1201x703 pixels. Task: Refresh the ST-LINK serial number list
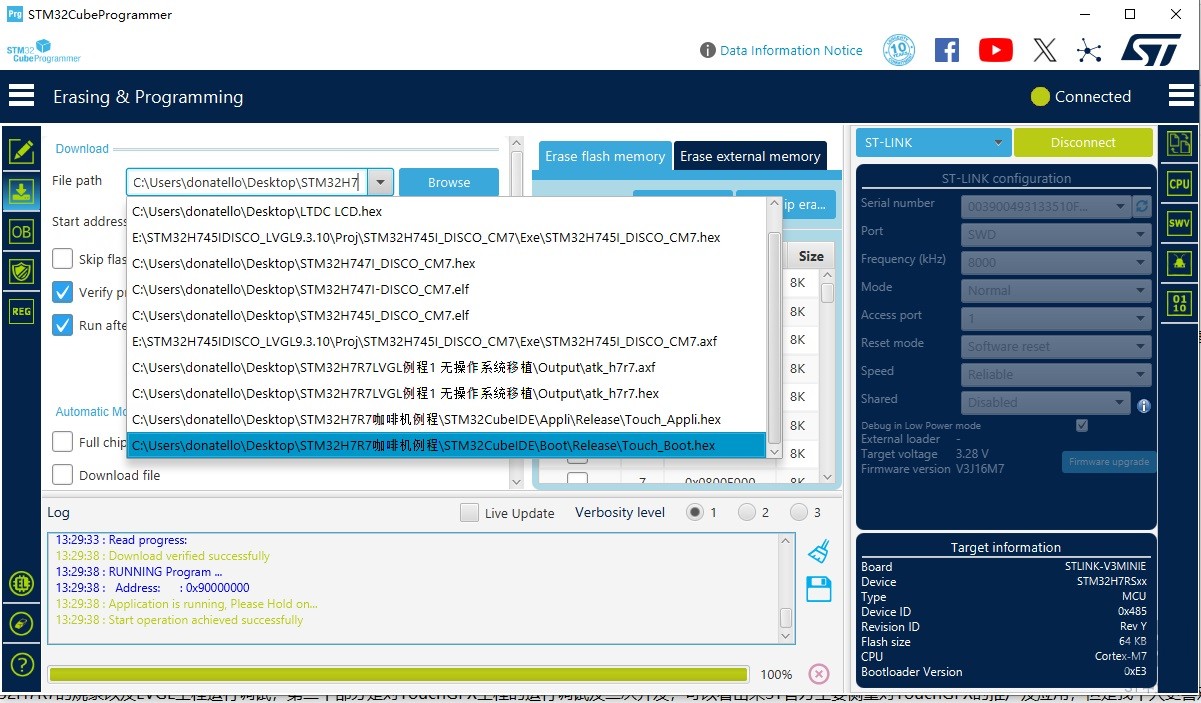coord(1142,206)
